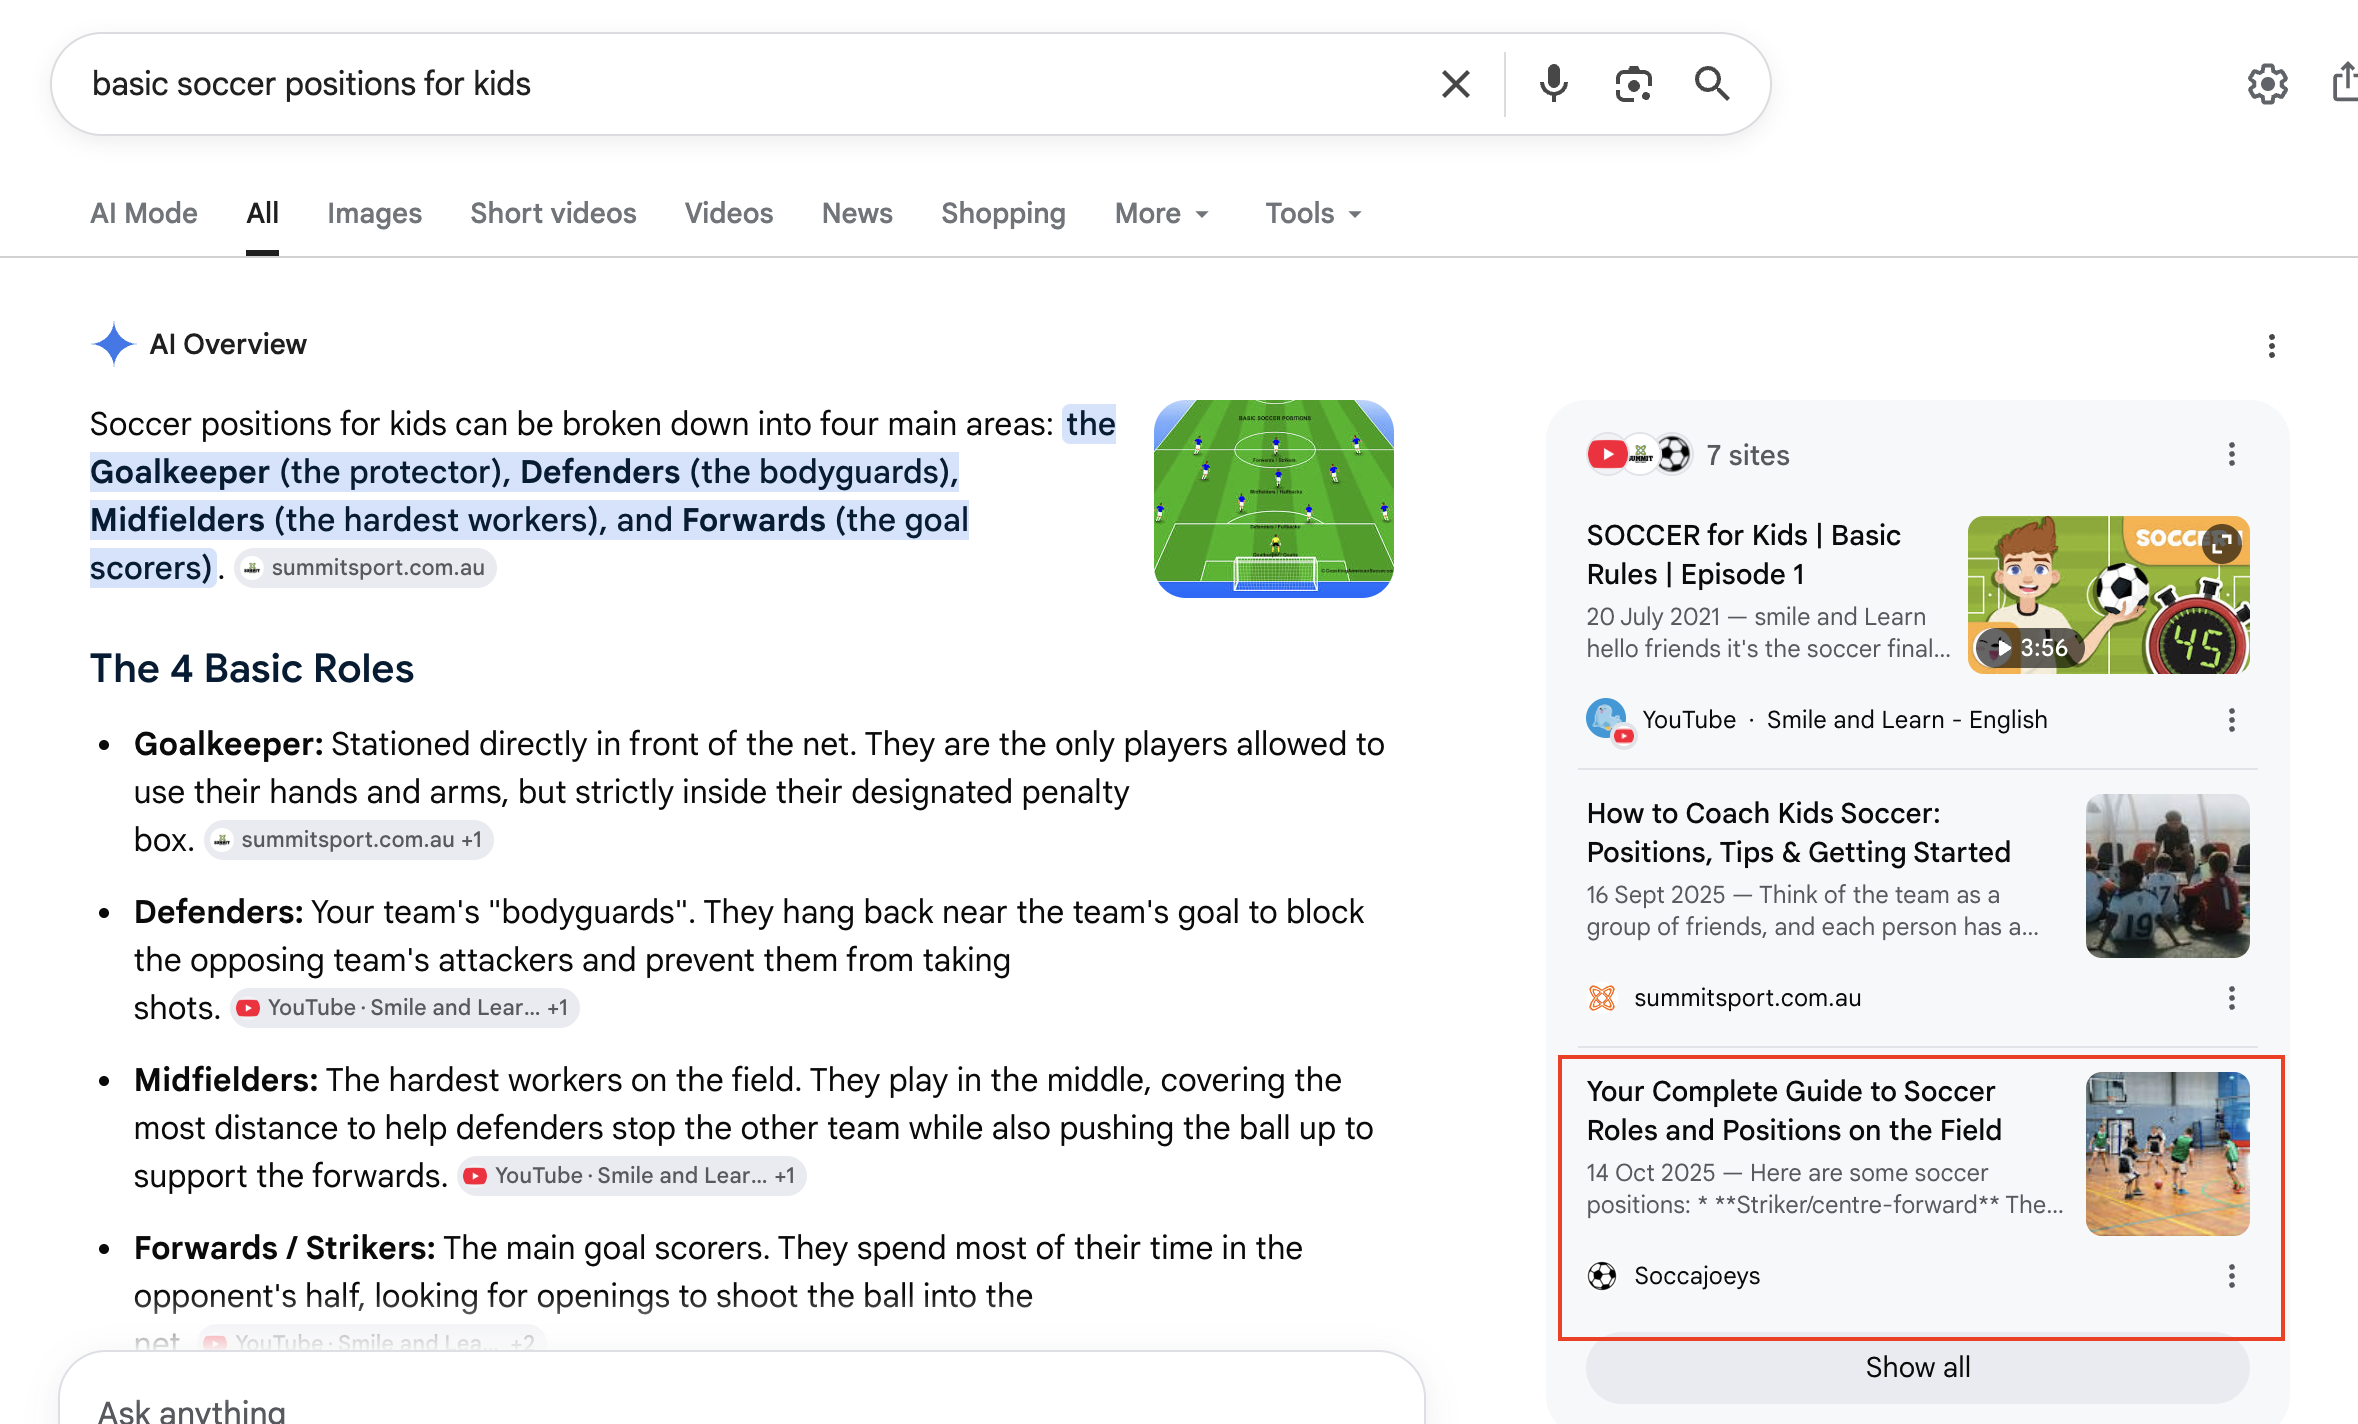Click the Forwards / Strikers: bold term
The width and height of the screenshot is (2358, 1424).
pos(284,1248)
